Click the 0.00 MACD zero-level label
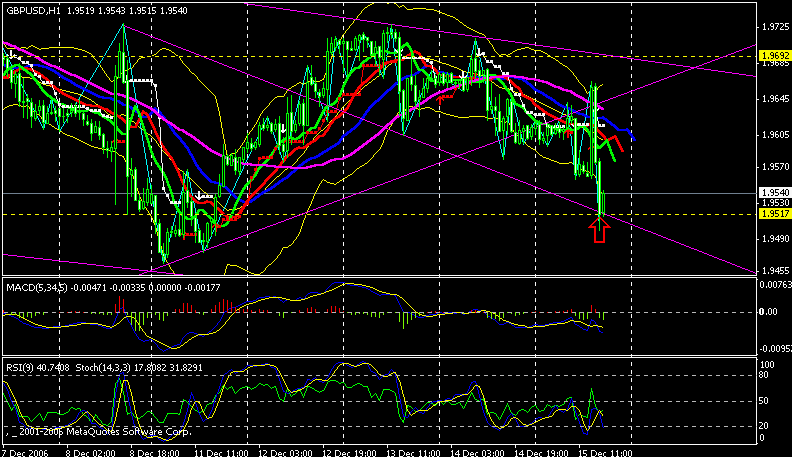Screen dimensions: 792x457 [x=769, y=312]
